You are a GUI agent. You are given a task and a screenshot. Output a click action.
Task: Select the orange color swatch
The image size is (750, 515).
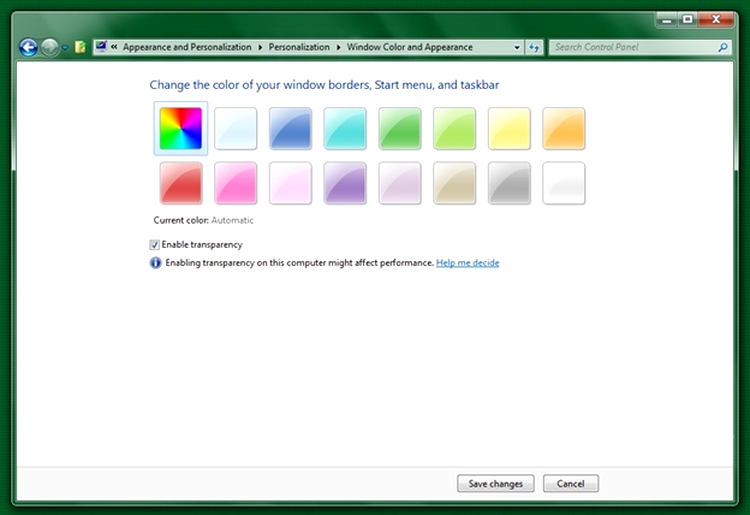[x=563, y=128]
